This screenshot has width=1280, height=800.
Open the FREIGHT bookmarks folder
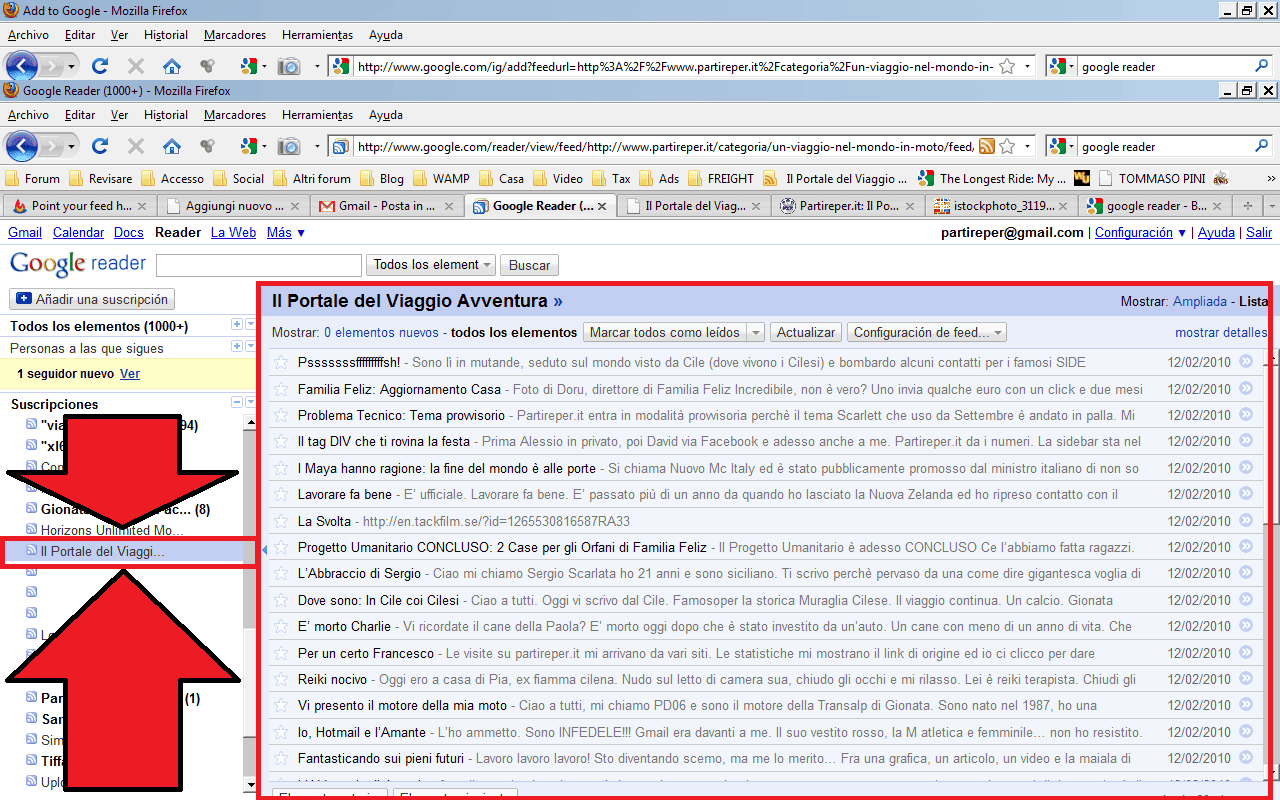(721, 179)
